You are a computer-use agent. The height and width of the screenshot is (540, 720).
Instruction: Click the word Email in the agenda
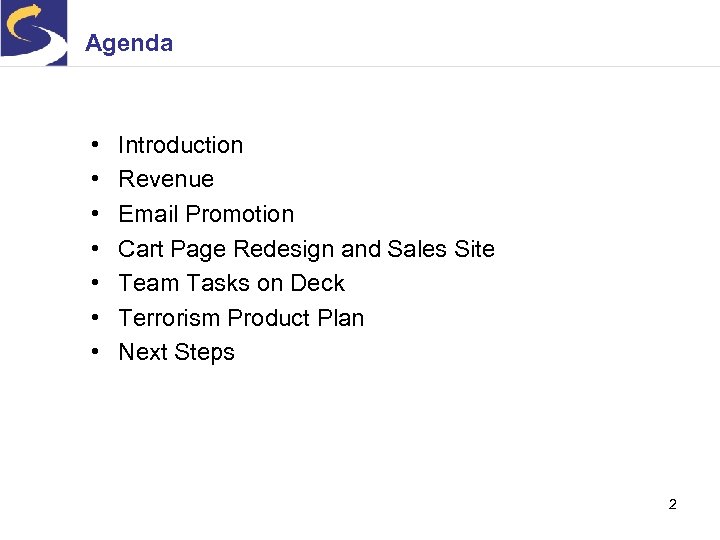(x=149, y=214)
